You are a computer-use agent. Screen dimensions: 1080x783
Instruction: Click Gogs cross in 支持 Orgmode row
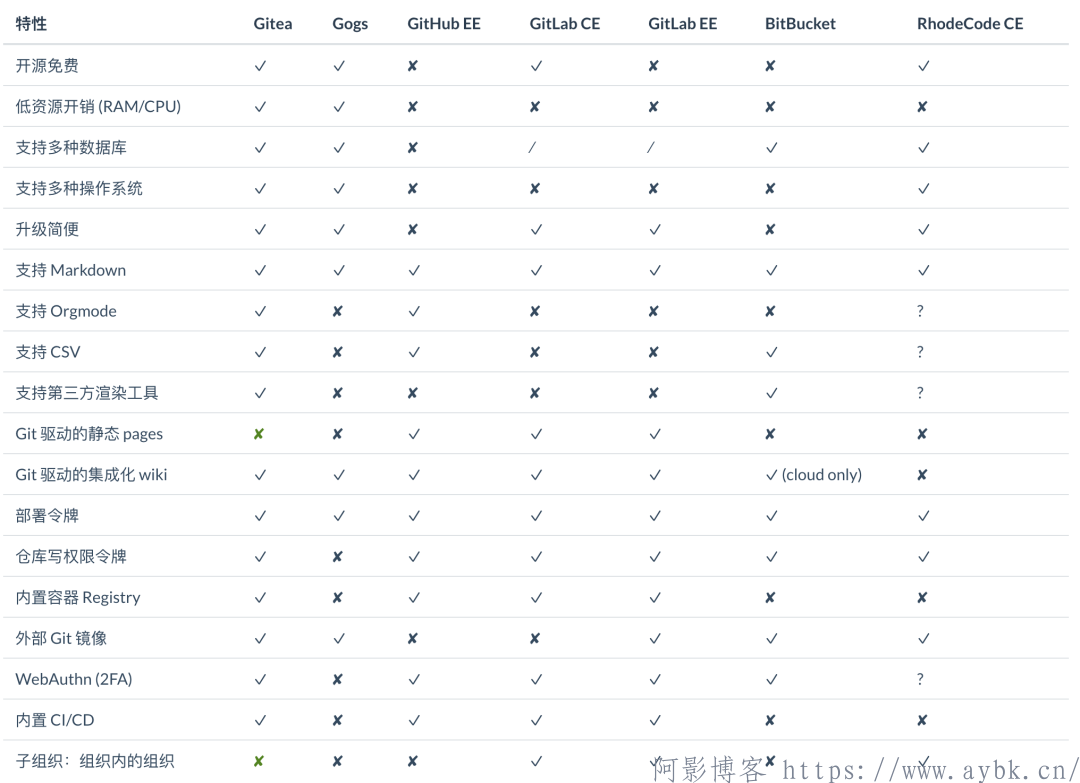[338, 311]
